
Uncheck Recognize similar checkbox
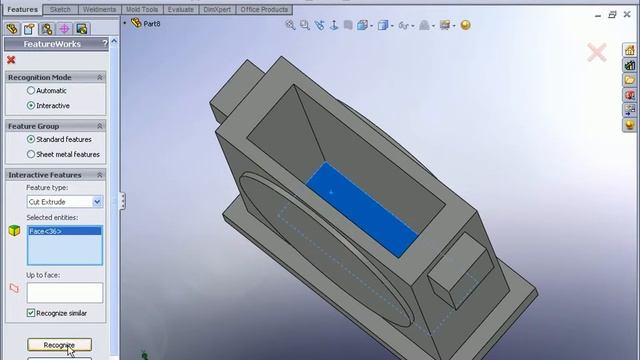pyautogui.click(x=31, y=313)
